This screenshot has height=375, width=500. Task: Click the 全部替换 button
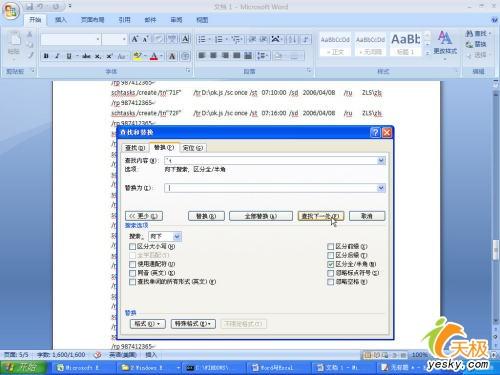pyautogui.click(x=261, y=216)
